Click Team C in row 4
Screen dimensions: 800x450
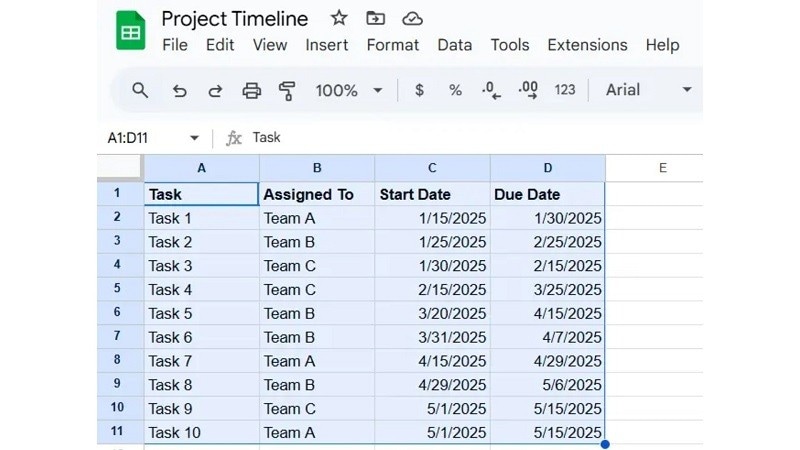(x=317, y=266)
